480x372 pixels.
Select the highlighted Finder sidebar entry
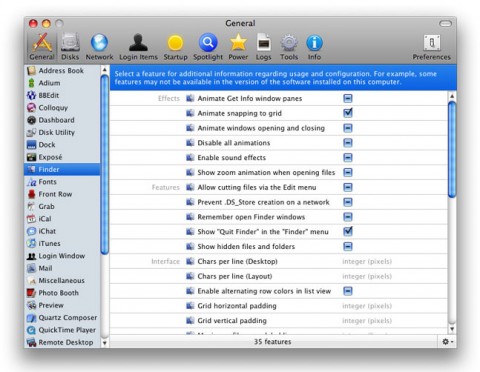[62, 169]
